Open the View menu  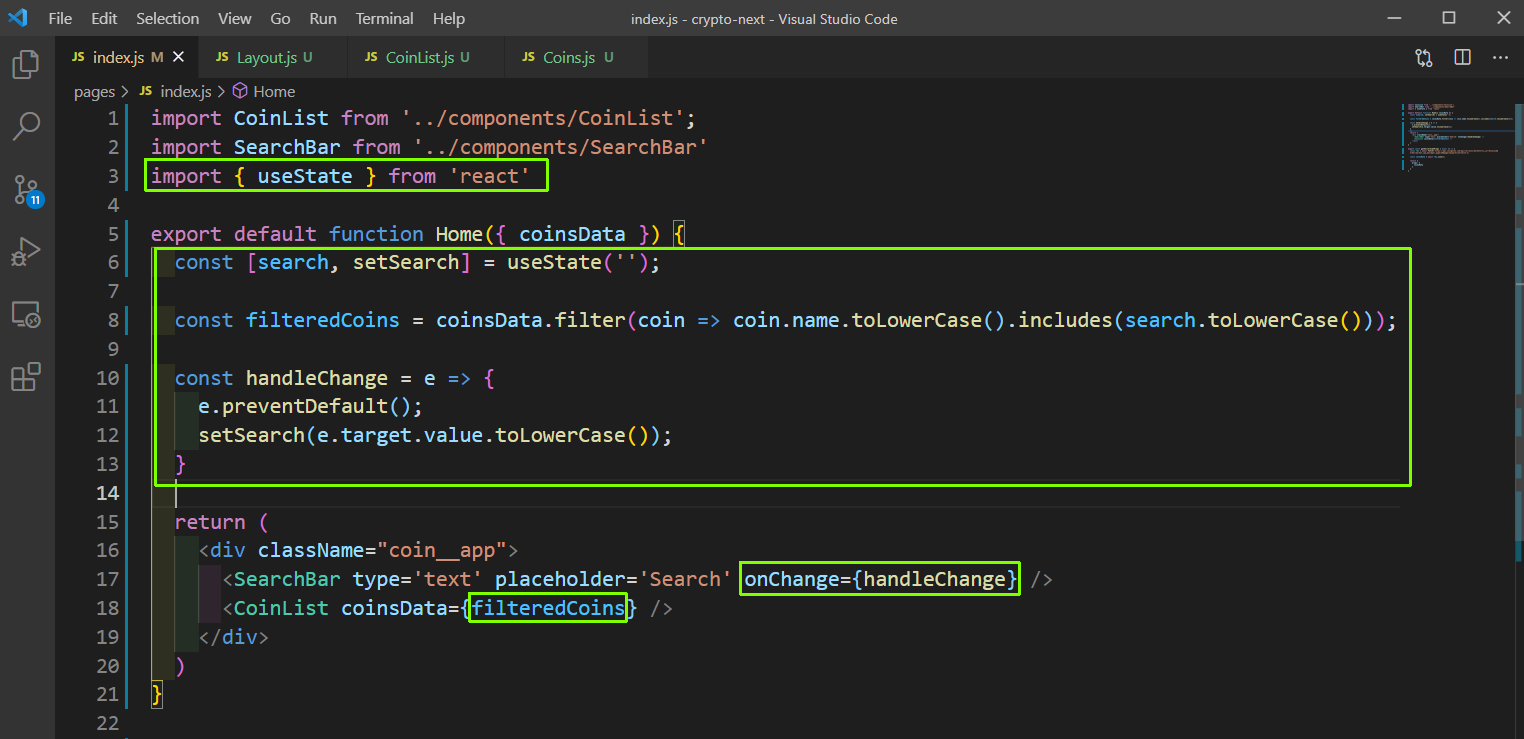coord(235,19)
